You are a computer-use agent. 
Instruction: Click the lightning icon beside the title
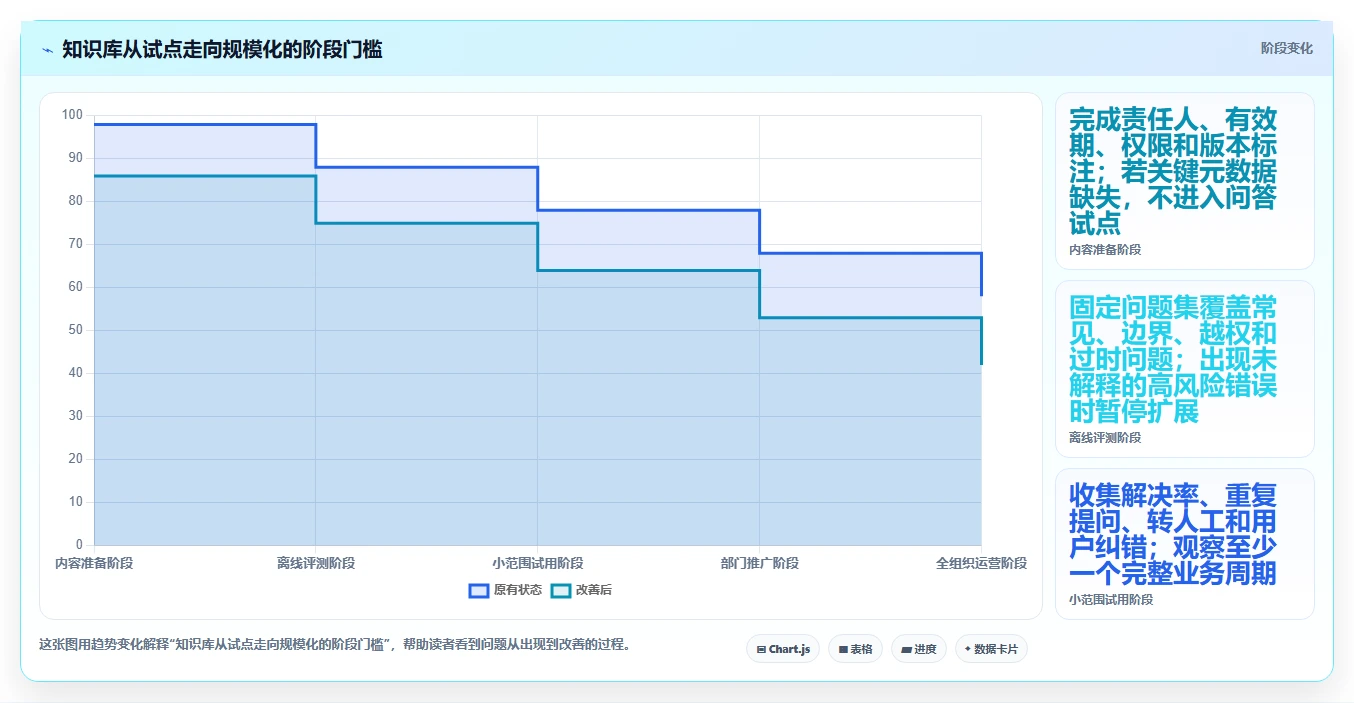click(x=47, y=50)
